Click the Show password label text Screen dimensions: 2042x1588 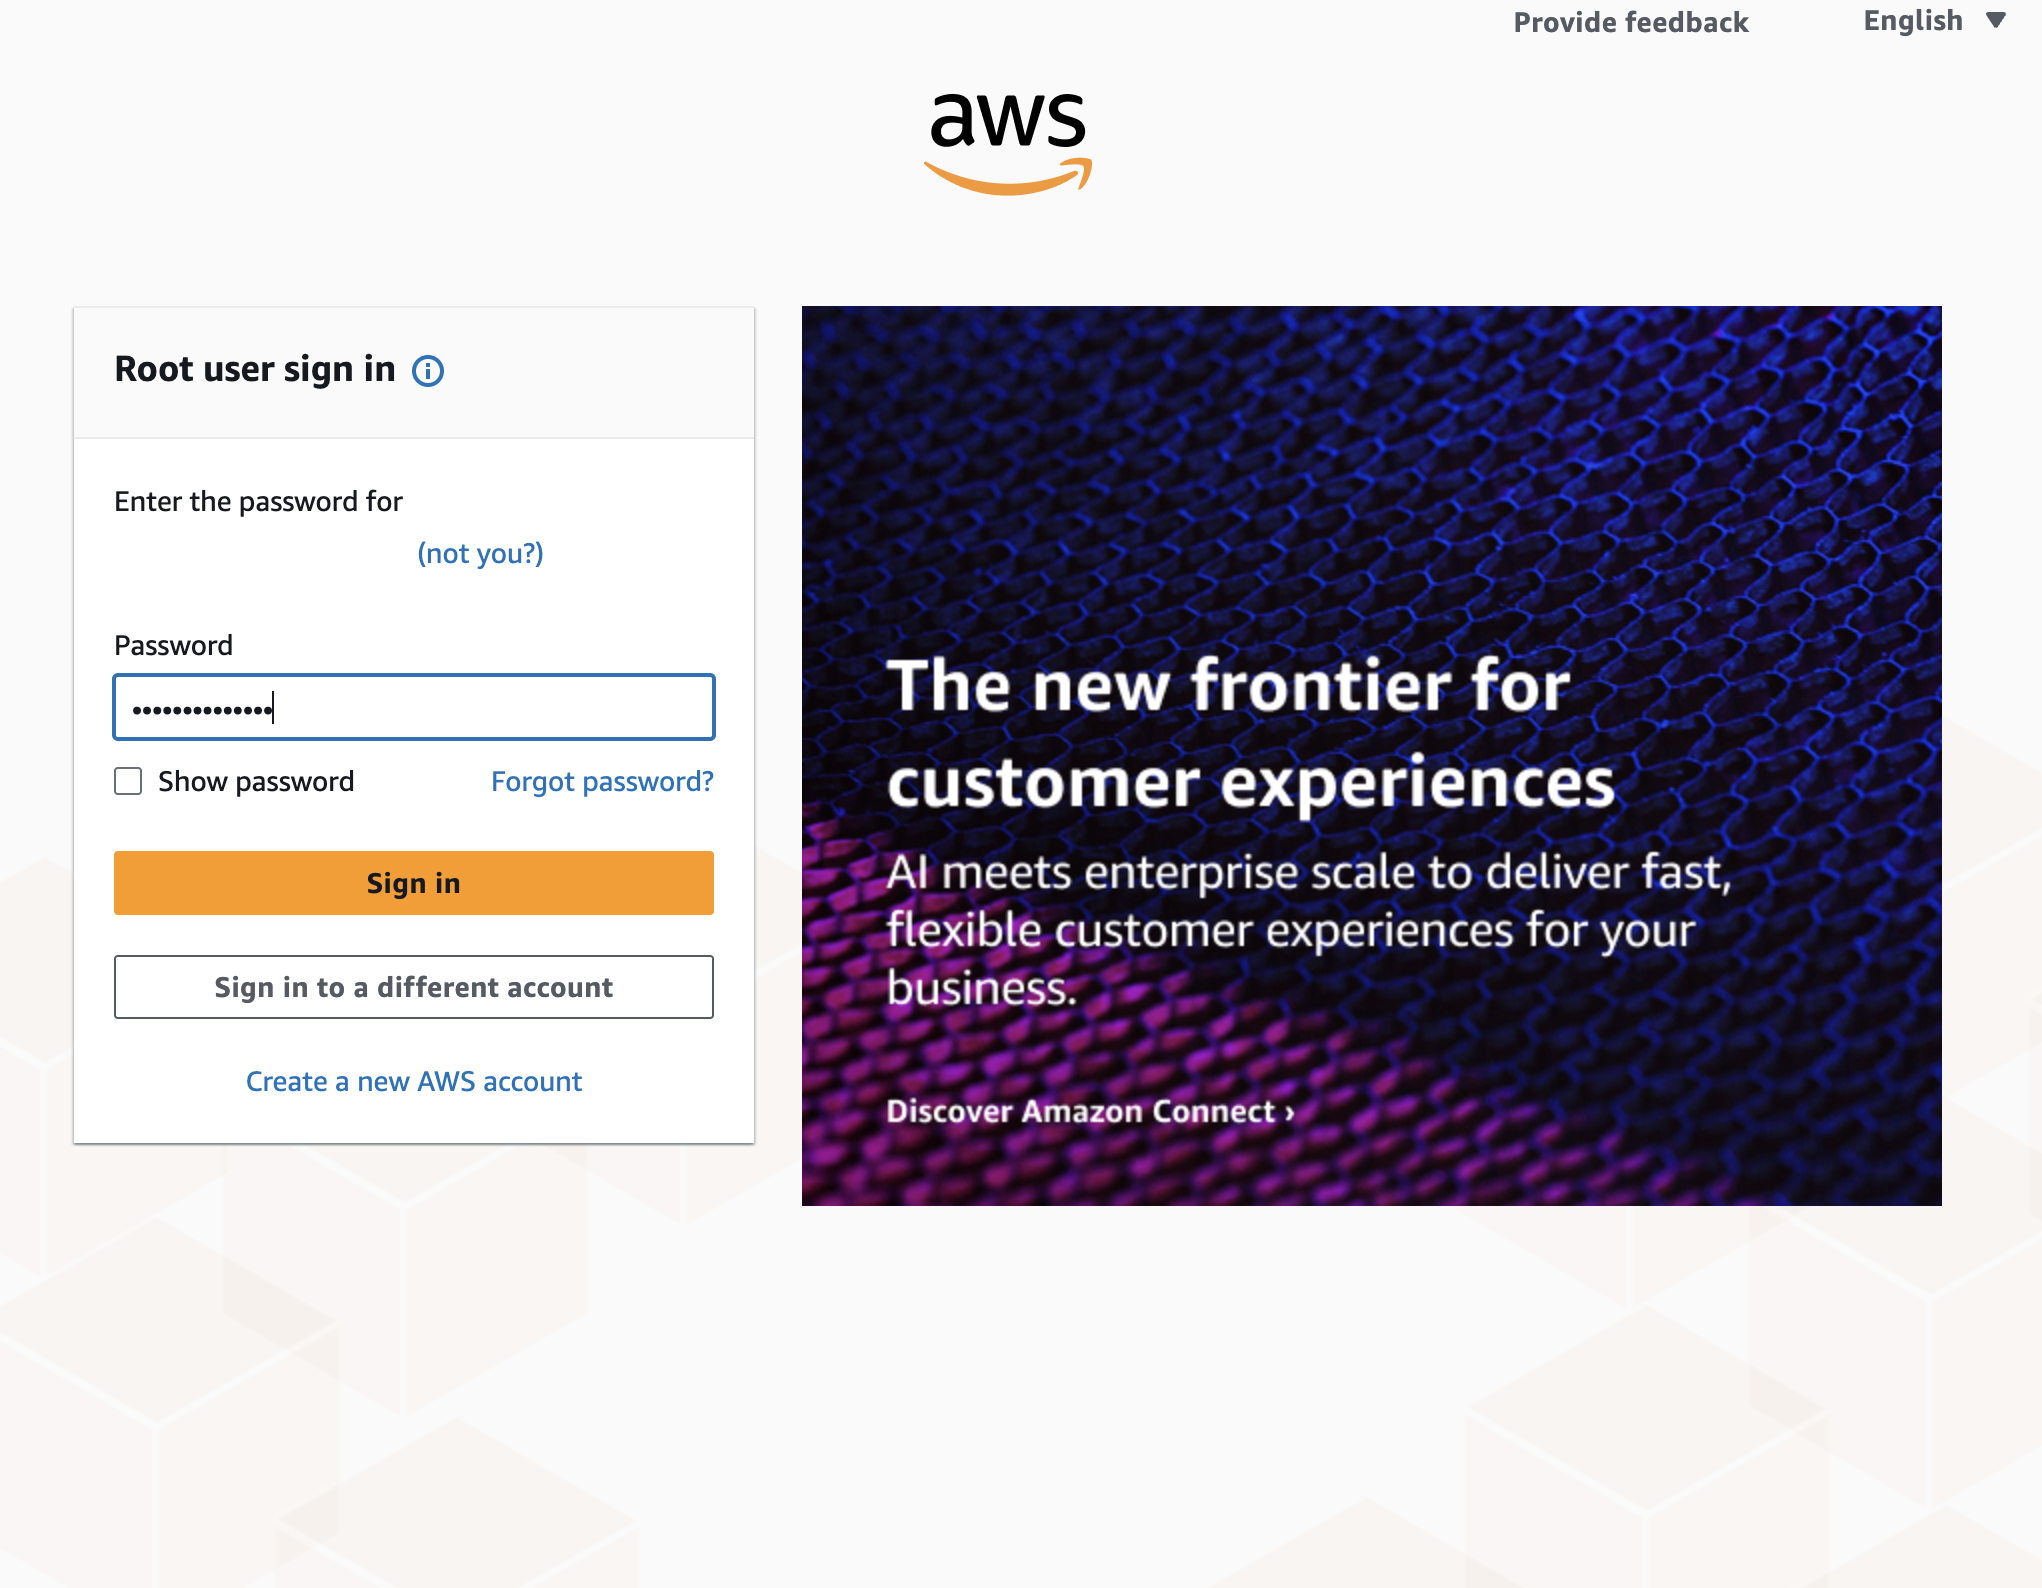(x=256, y=781)
